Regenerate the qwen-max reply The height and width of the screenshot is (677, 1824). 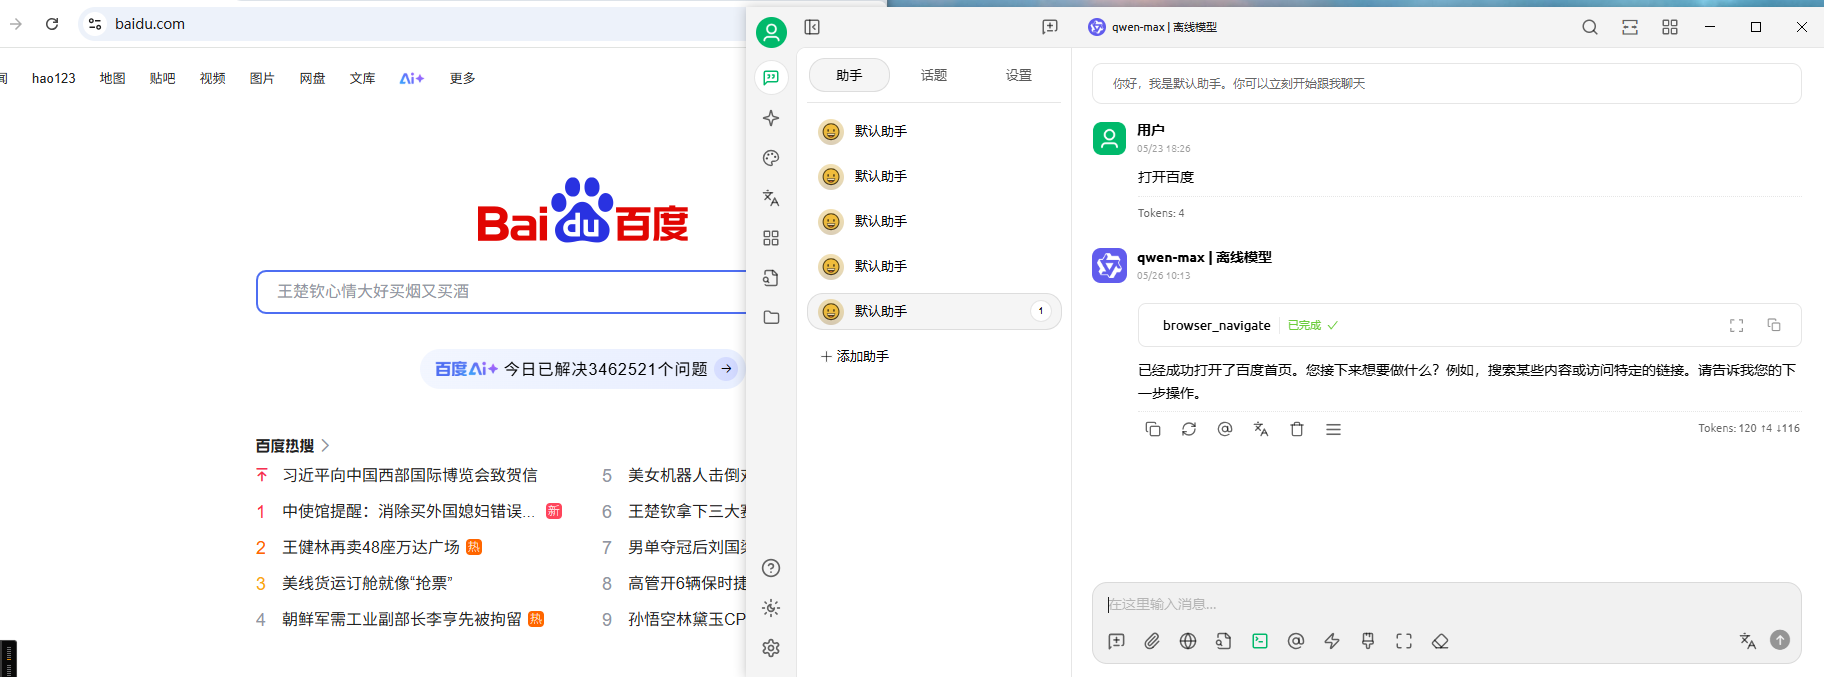(1189, 429)
